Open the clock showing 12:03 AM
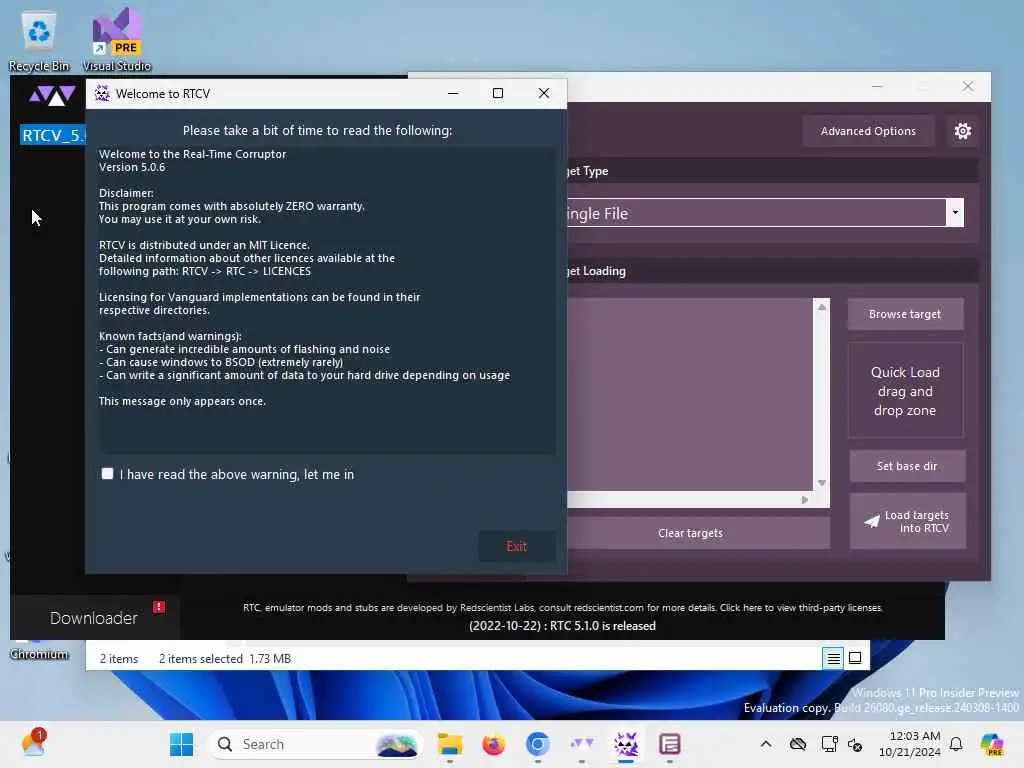The width and height of the screenshot is (1024, 768). (x=909, y=744)
